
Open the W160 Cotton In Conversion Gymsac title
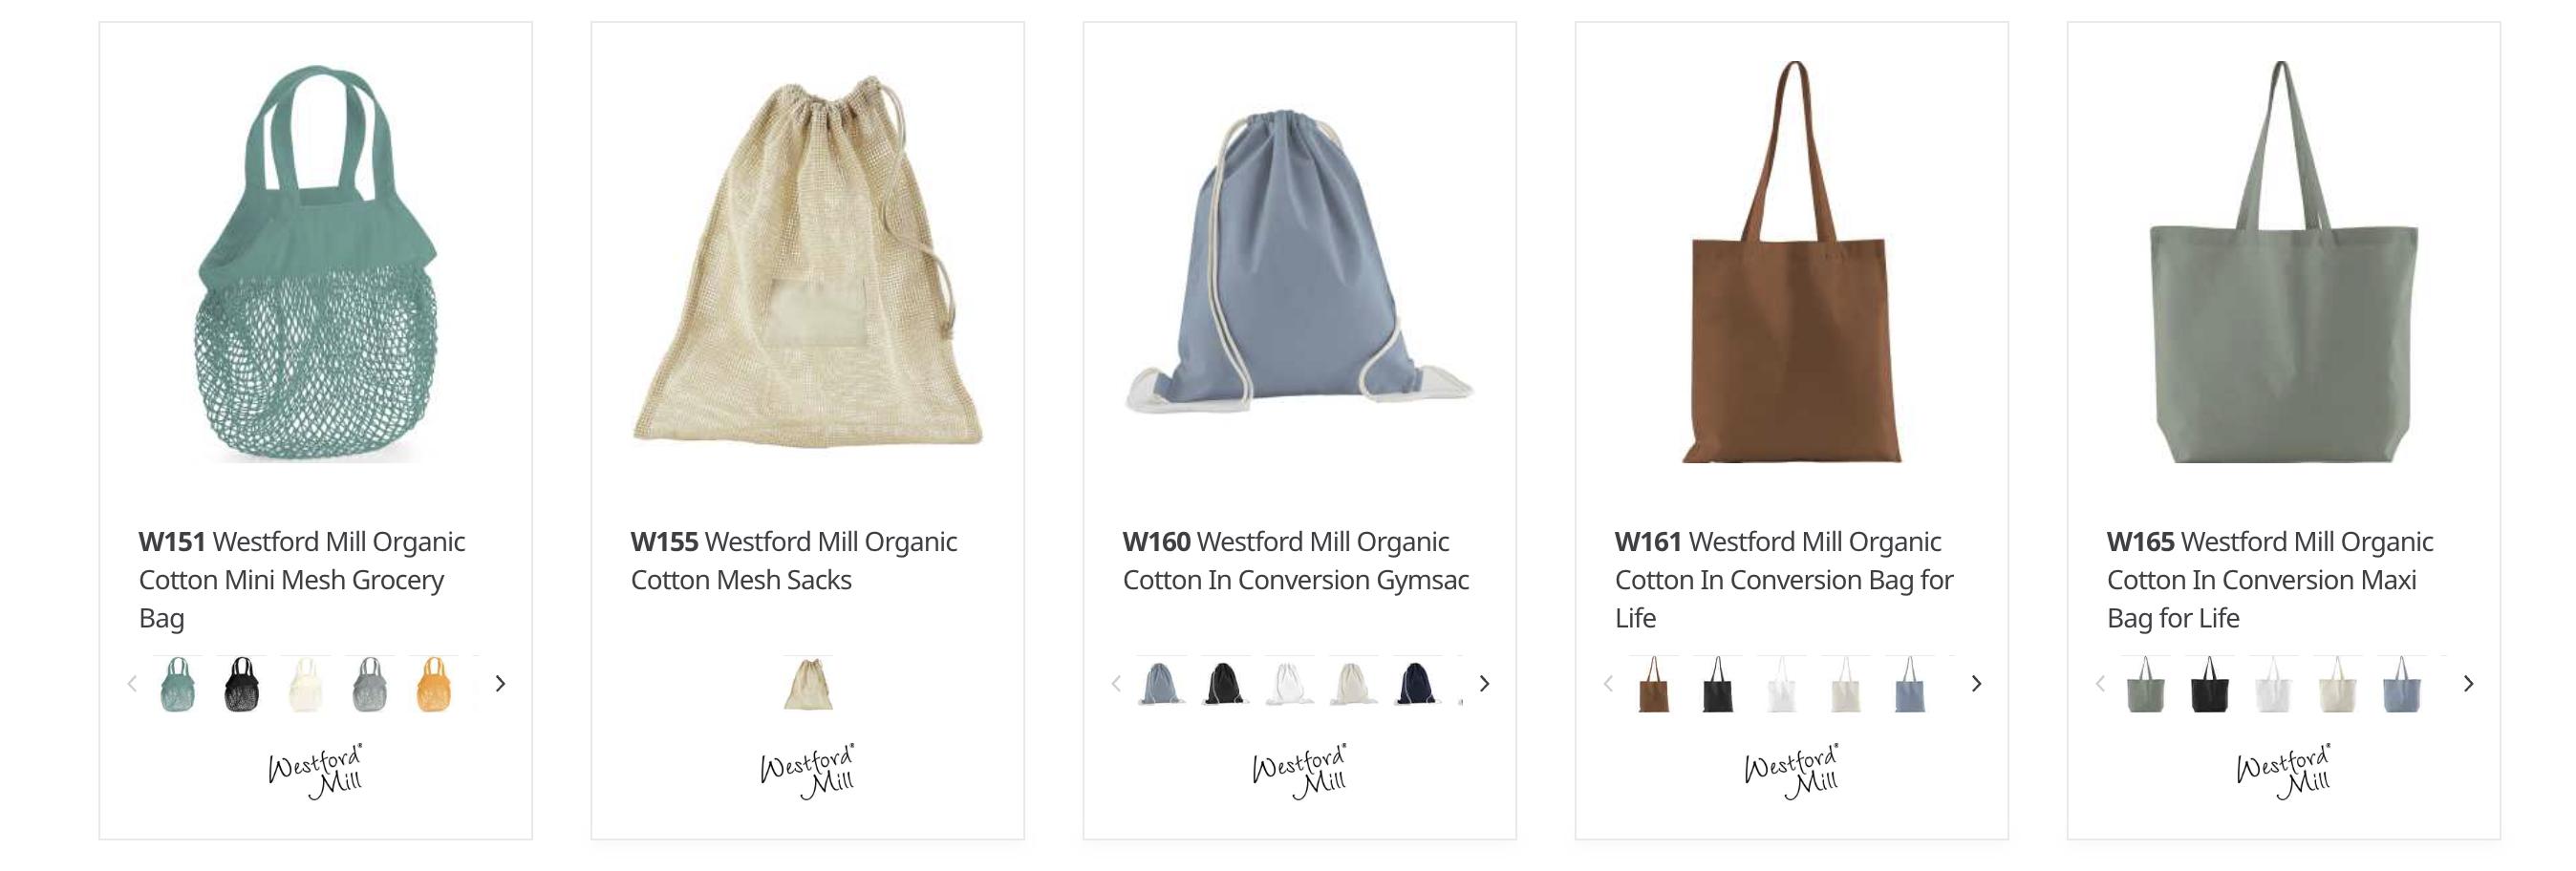tap(1296, 561)
